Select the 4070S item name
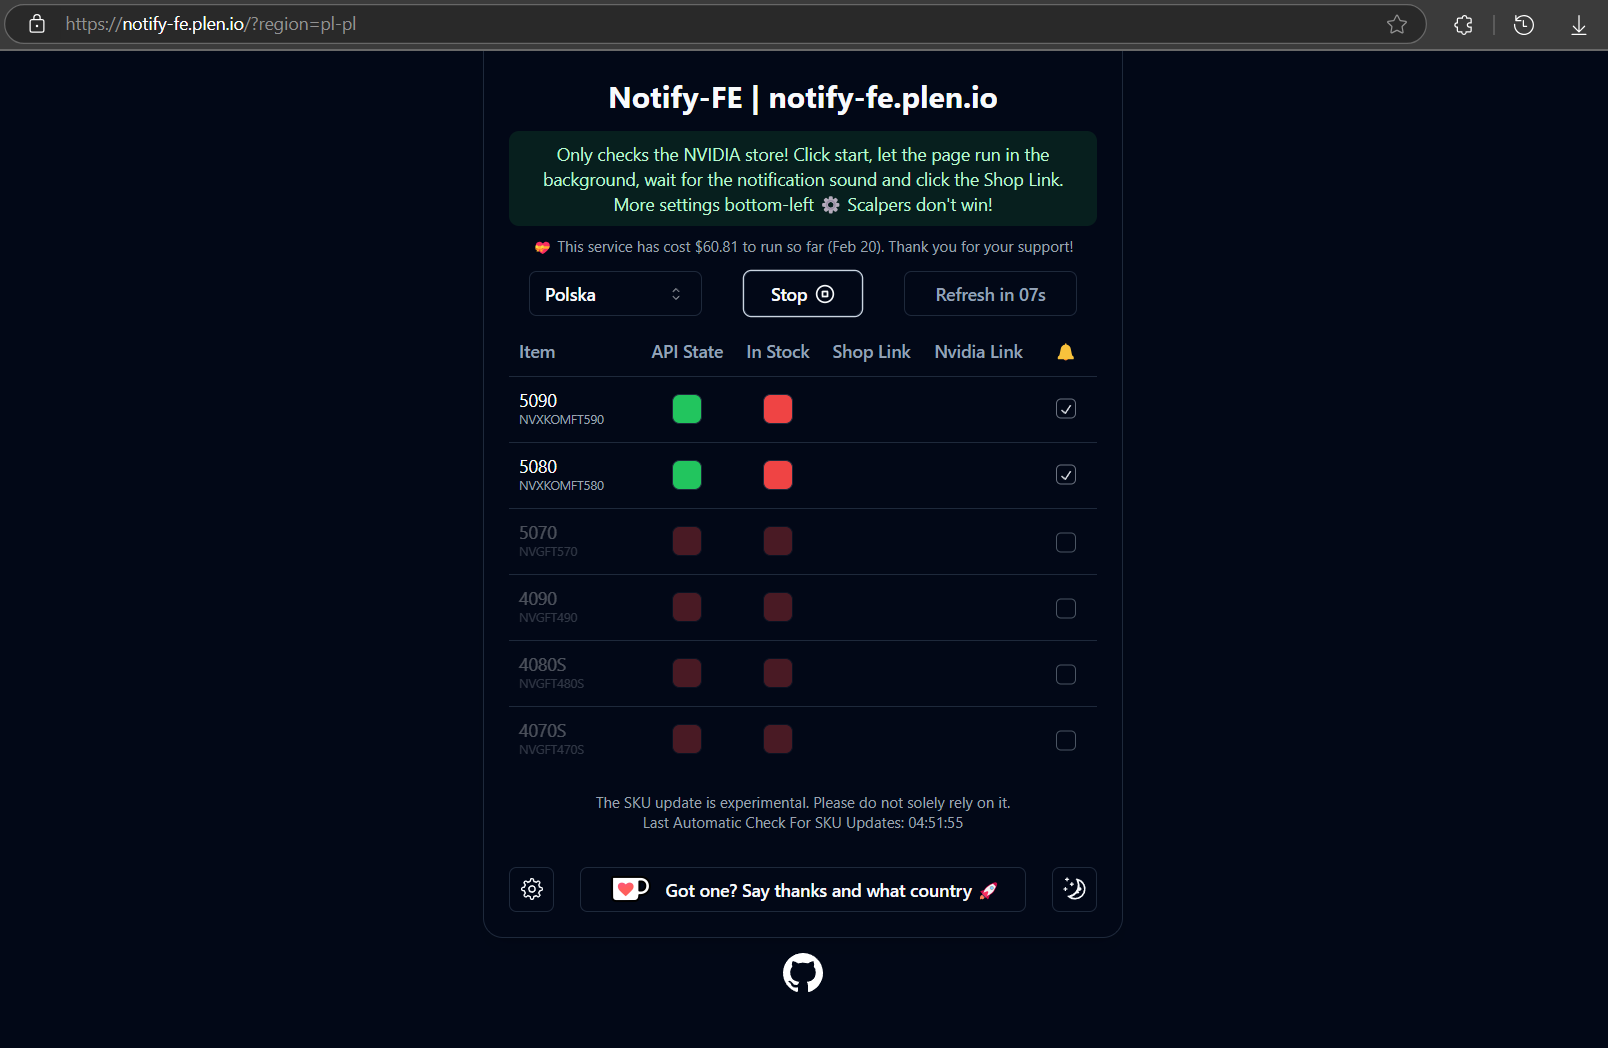Image resolution: width=1608 pixels, height=1048 pixels. point(543,731)
